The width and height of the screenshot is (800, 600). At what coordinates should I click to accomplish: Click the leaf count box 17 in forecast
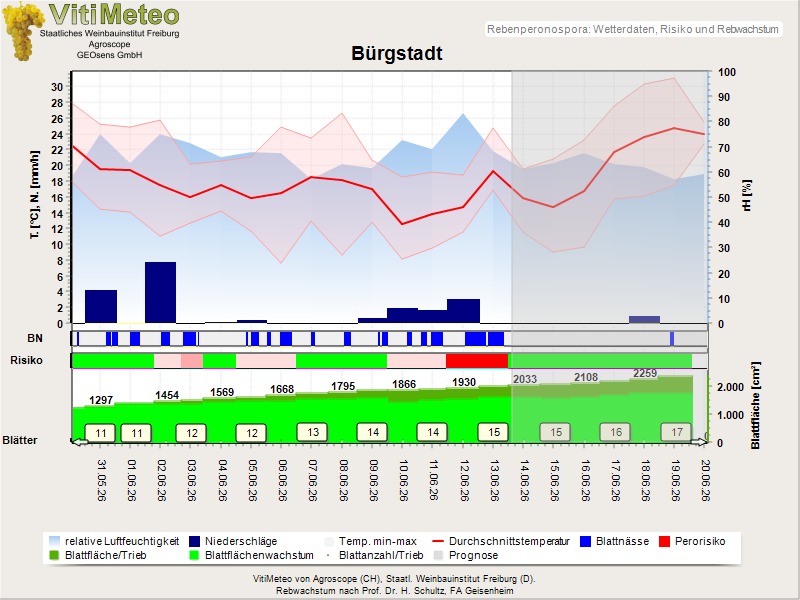pyautogui.click(x=677, y=432)
